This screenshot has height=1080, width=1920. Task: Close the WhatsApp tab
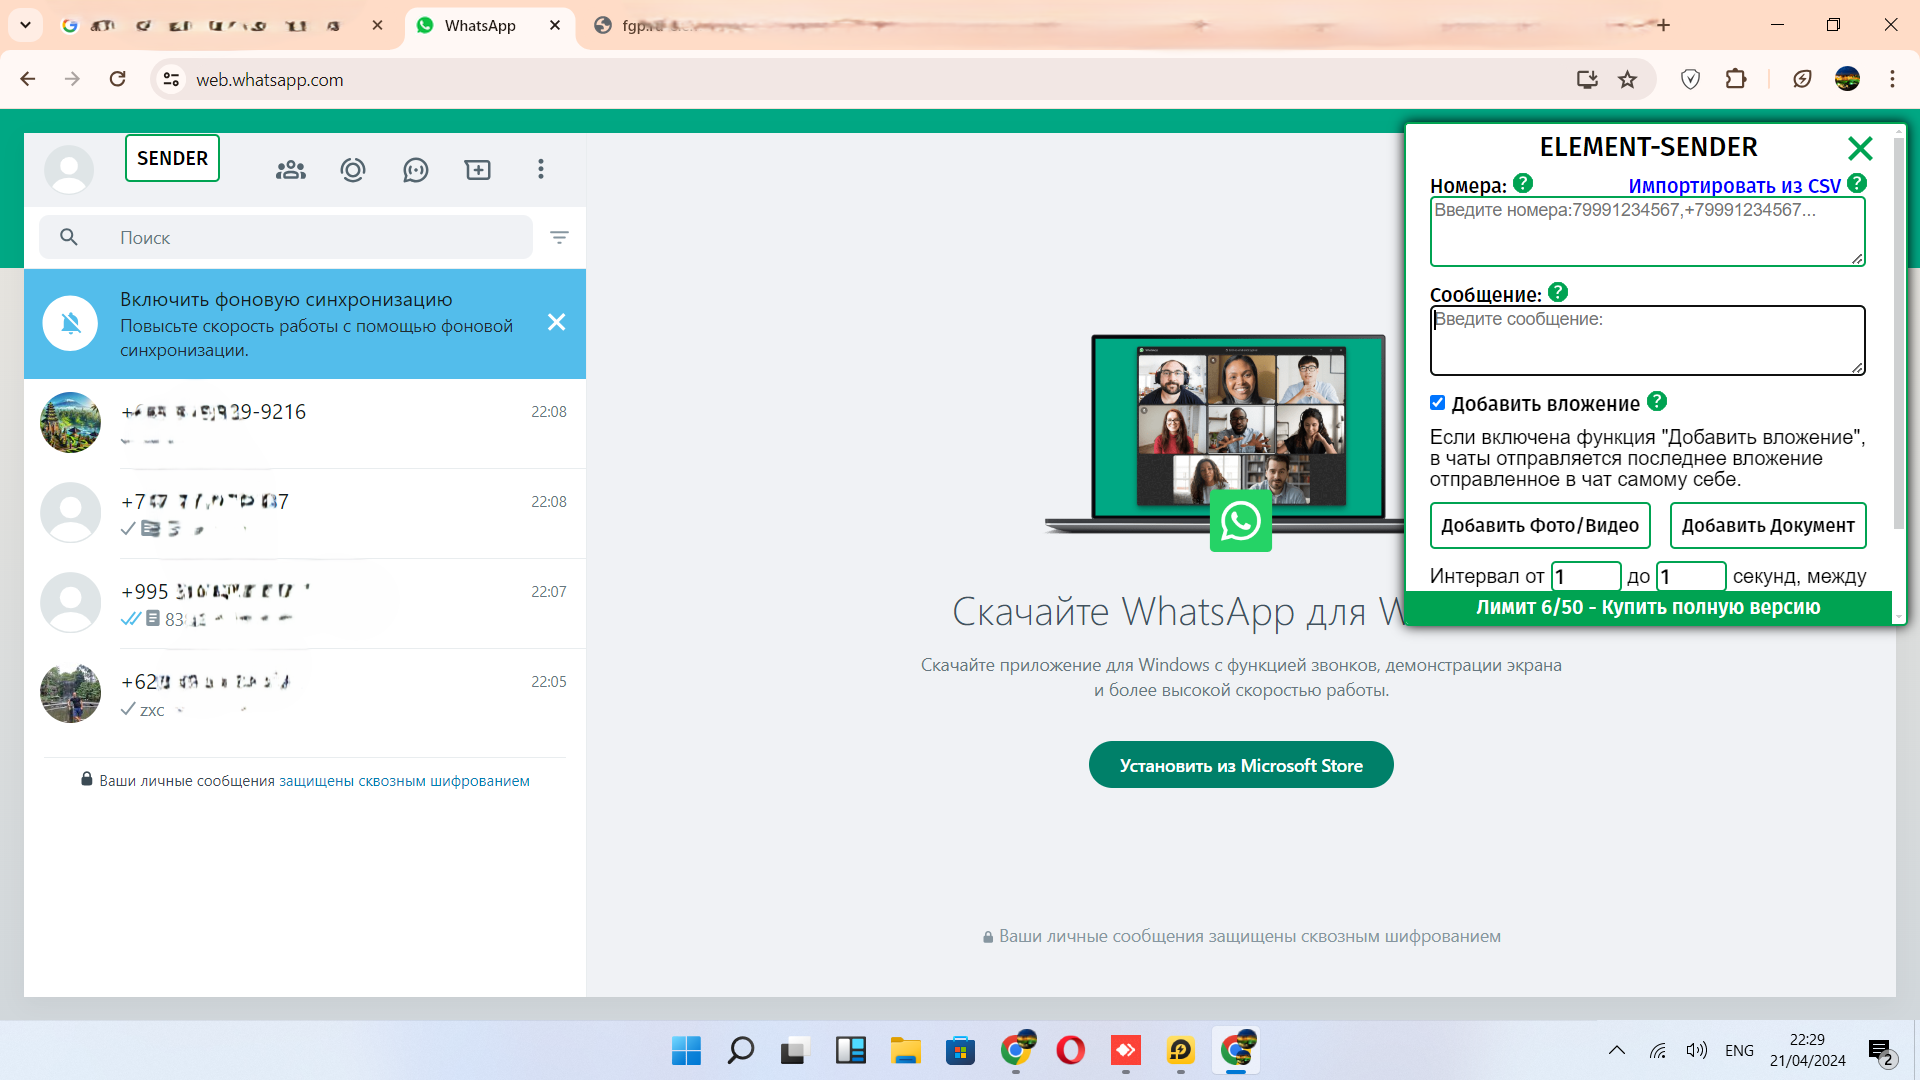tap(555, 25)
